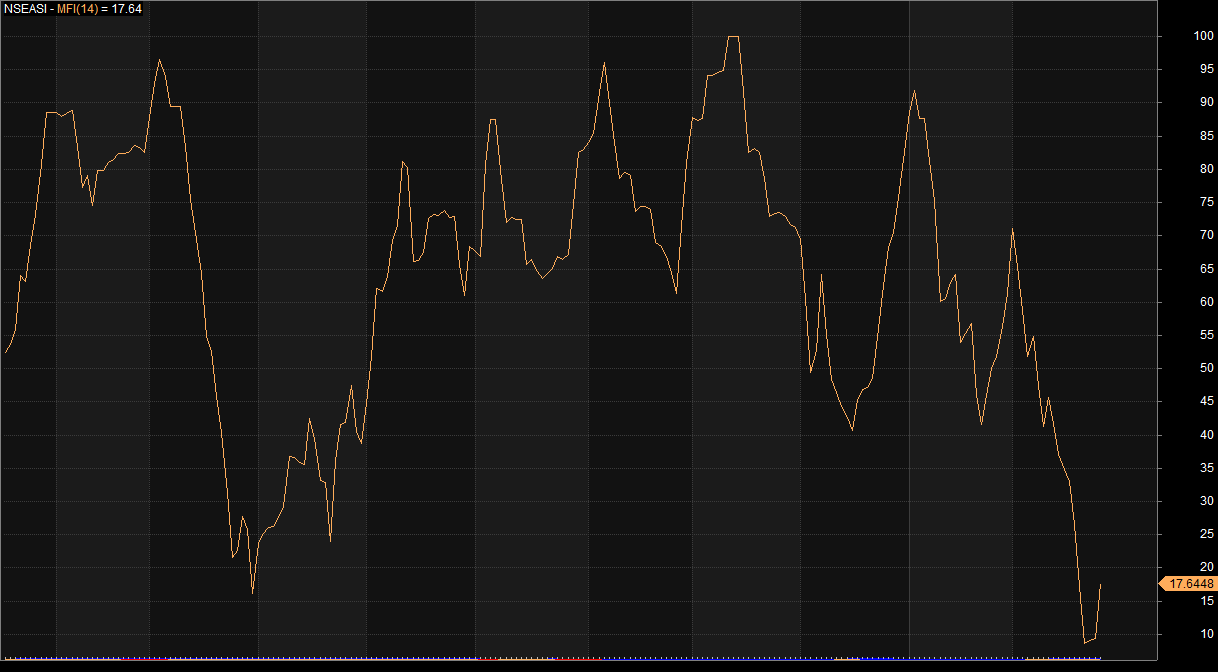Click the 17.64 indicator value readout

[x=126, y=8]
